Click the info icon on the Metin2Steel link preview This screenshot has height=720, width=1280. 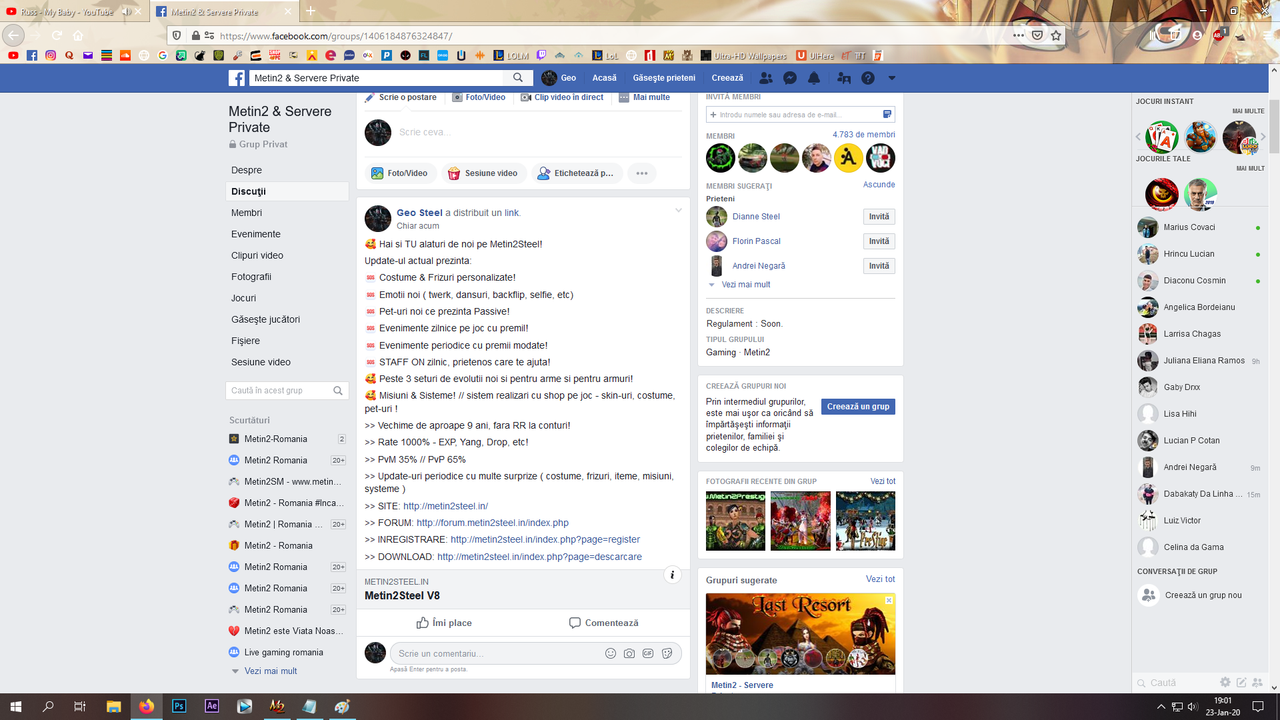(673, 575)
